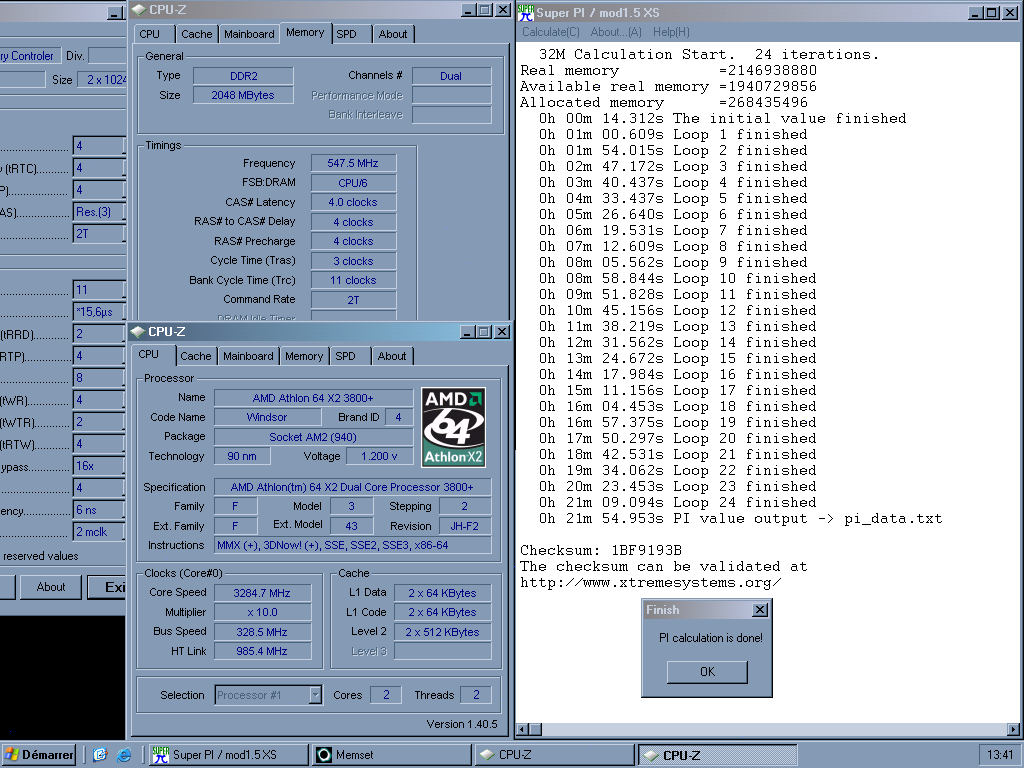Open the 2 mclk dropdown in Memset

99,532
